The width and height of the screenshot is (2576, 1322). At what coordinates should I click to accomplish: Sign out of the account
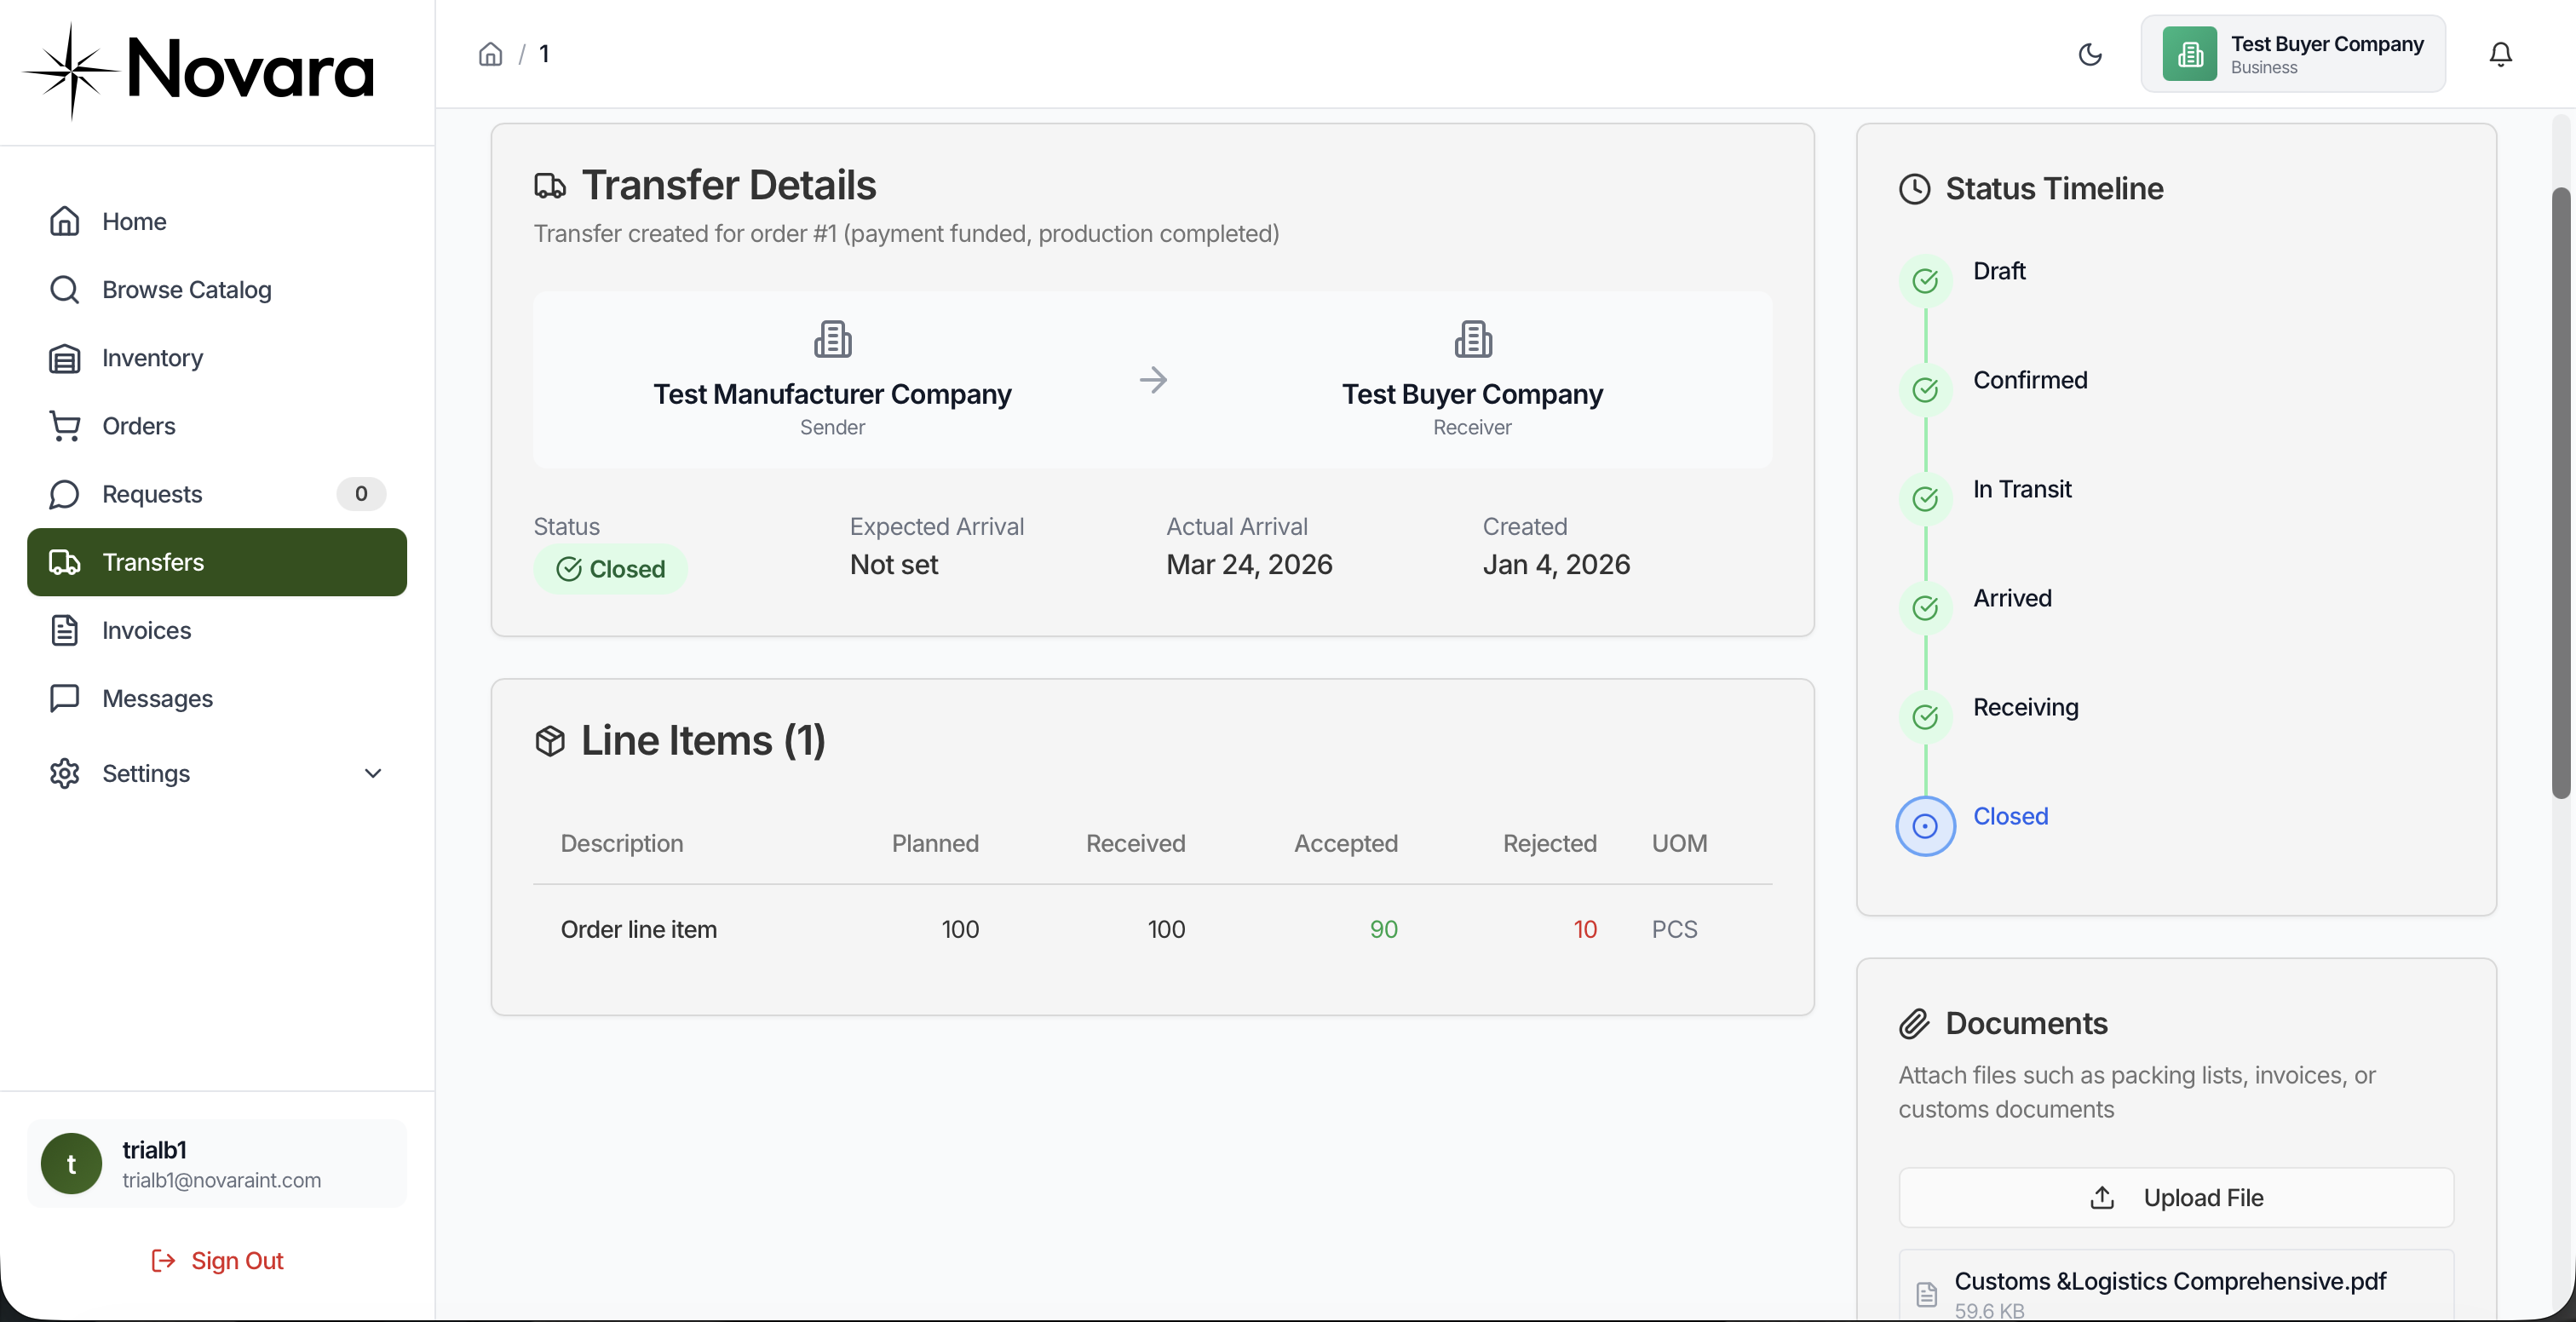(217, 1260)
